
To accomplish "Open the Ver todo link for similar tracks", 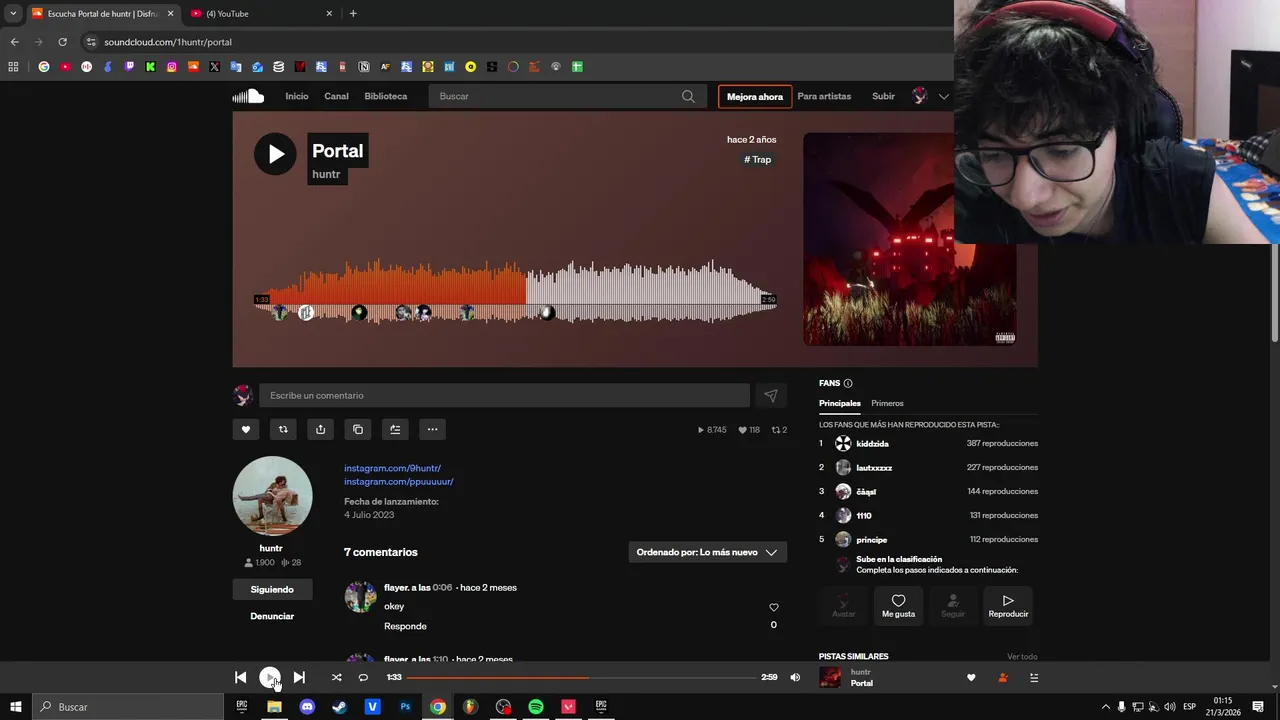I will coord(1022,656).
